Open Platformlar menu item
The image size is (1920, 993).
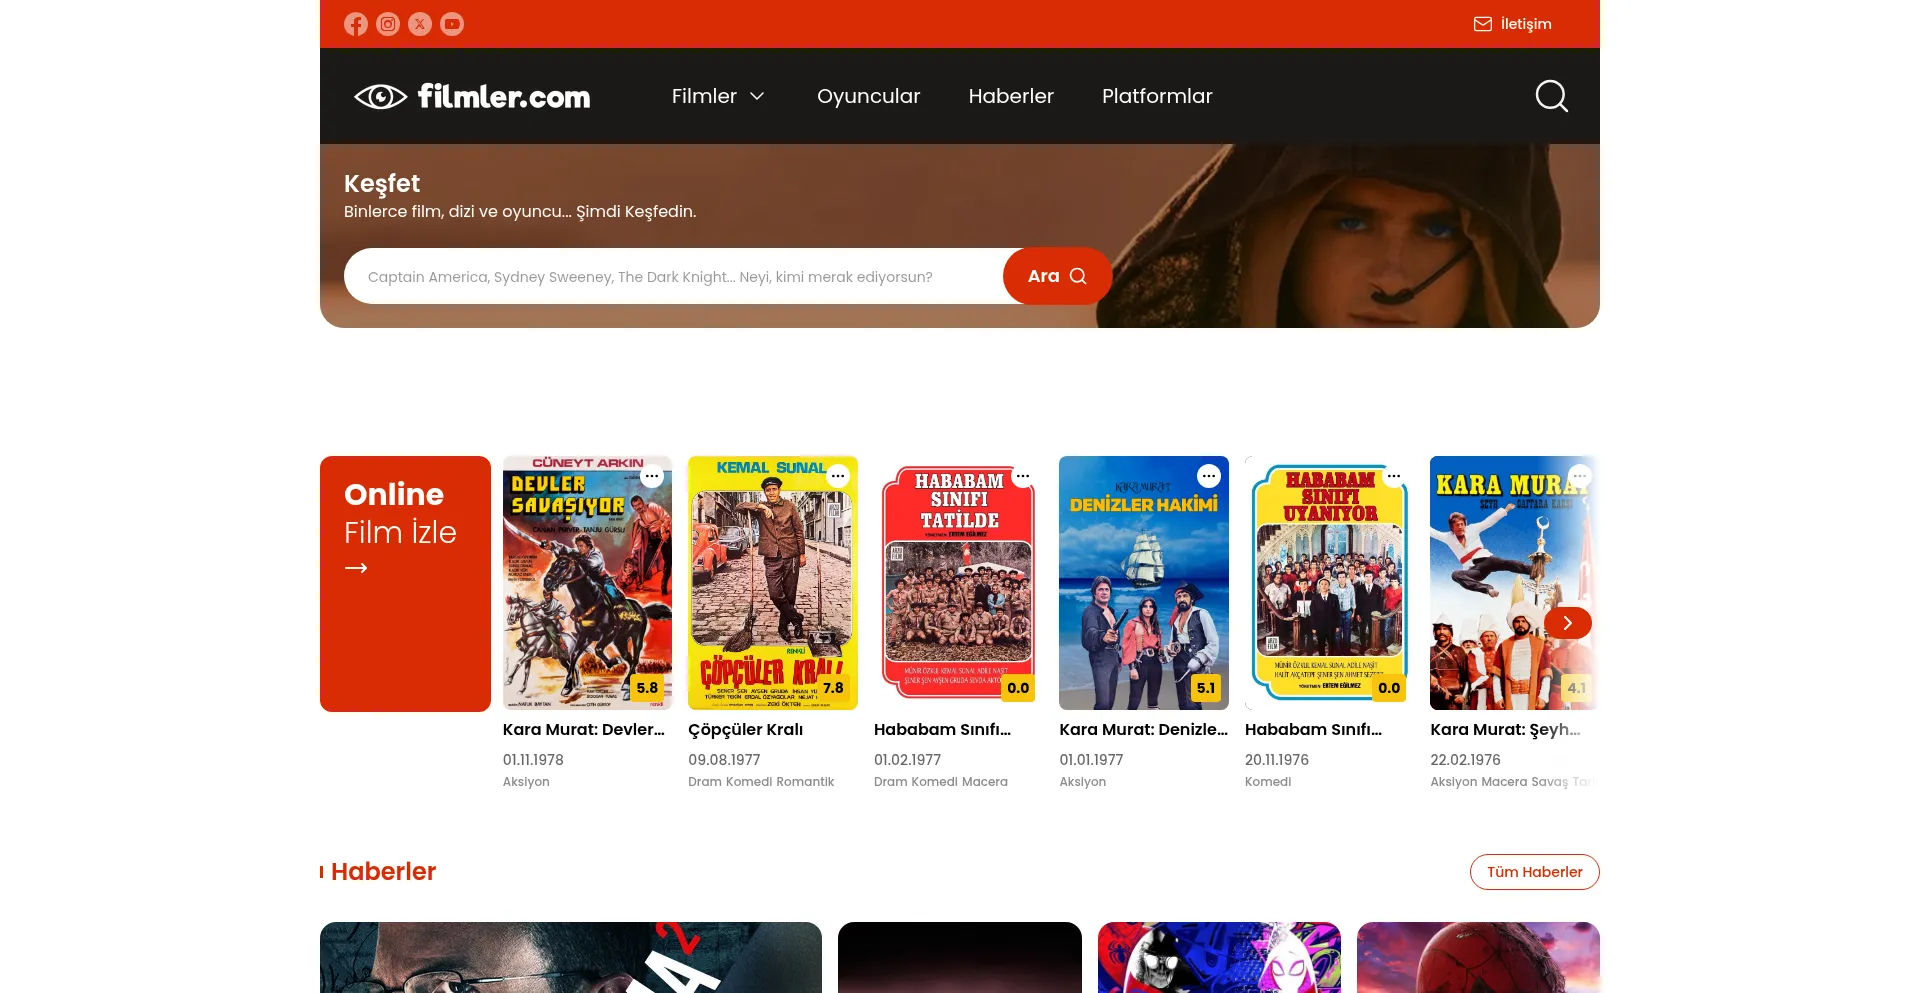1157,96
